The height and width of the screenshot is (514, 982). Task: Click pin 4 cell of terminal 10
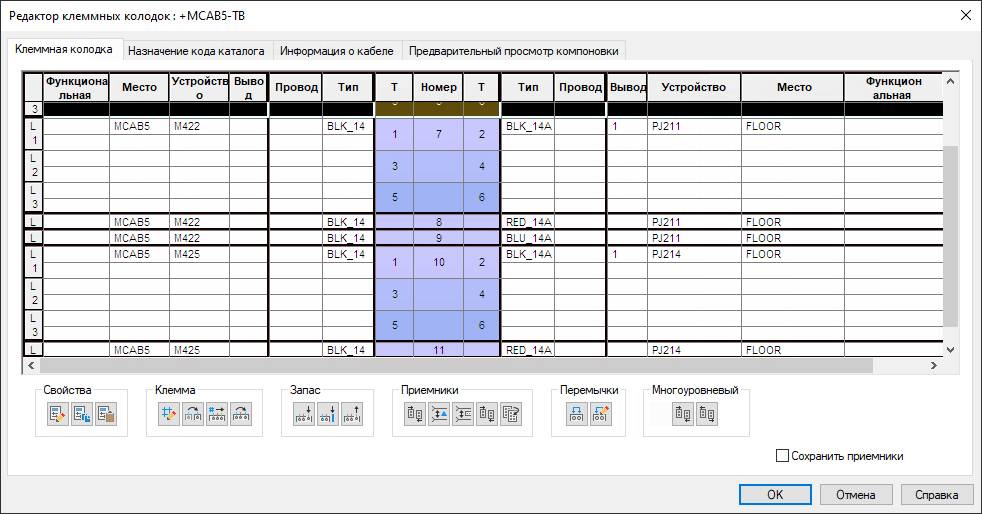tap(482, 294)
